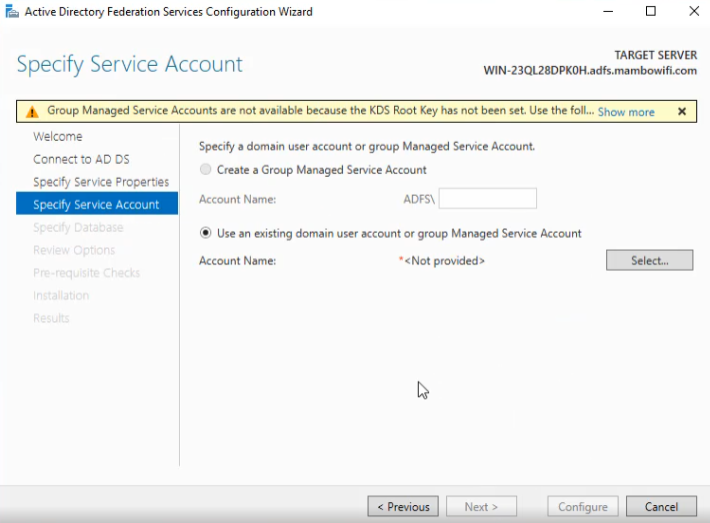Click the Select... account button

649,260
